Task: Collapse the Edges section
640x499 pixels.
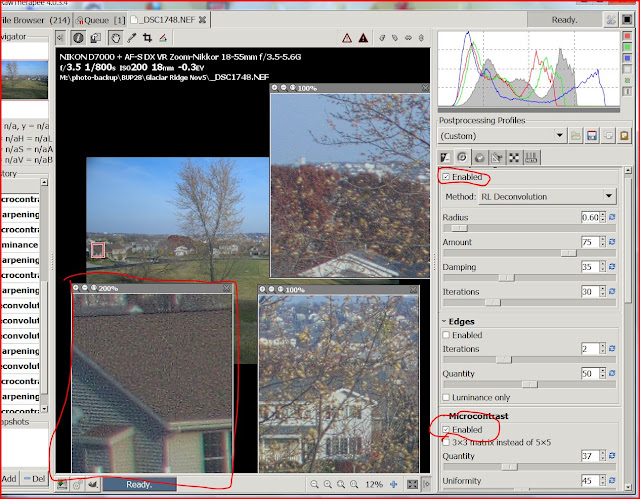Action: coord(444,322)
